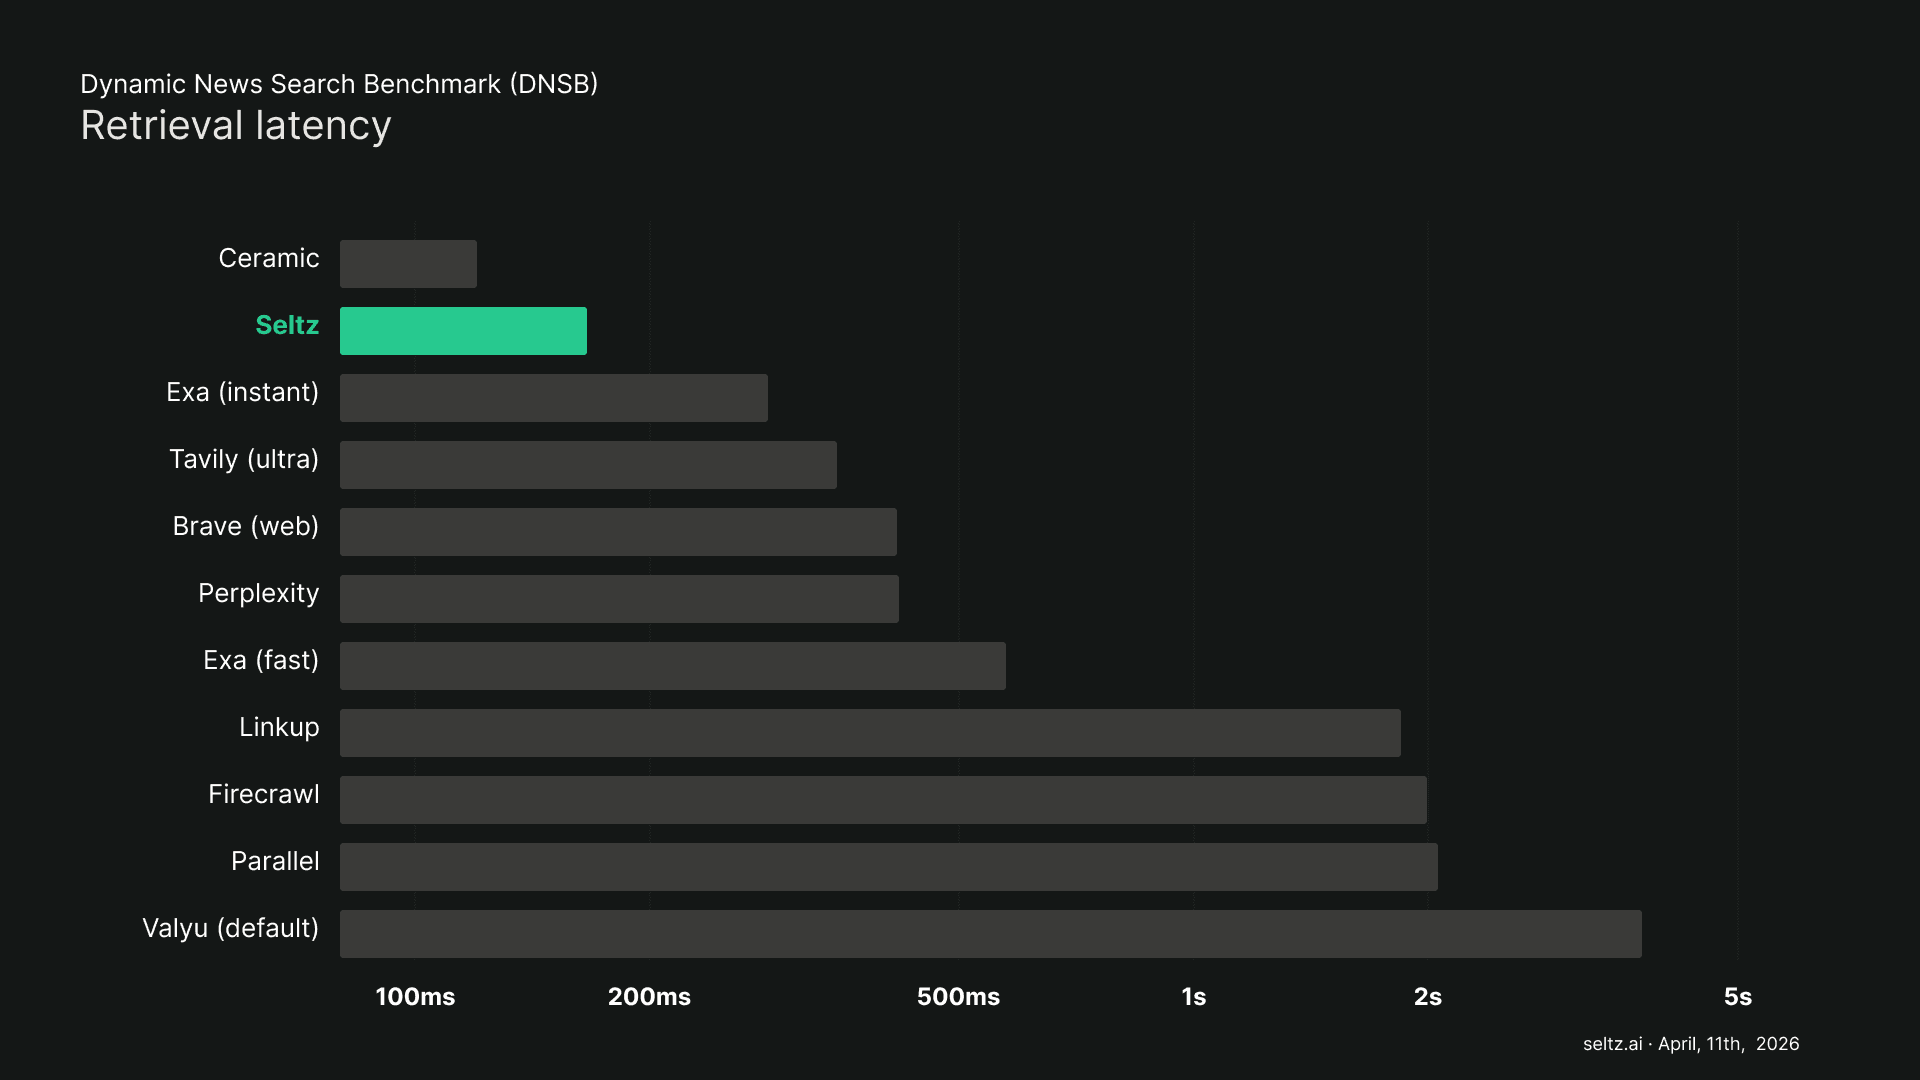Click the Linkup latency bar

(x=870, y=733)
